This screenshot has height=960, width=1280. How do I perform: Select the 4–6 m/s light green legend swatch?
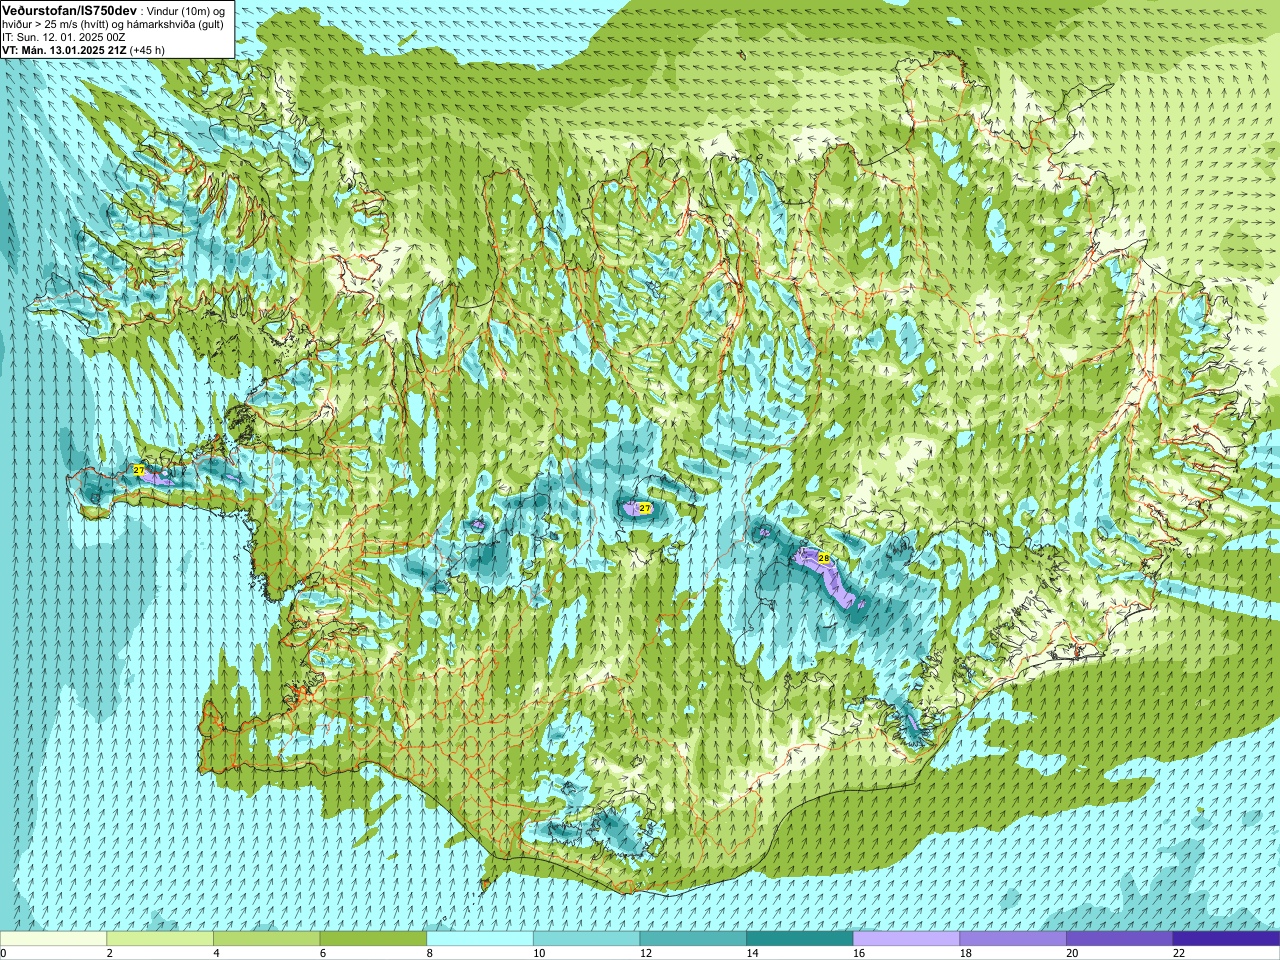click(x=266, y=939)
